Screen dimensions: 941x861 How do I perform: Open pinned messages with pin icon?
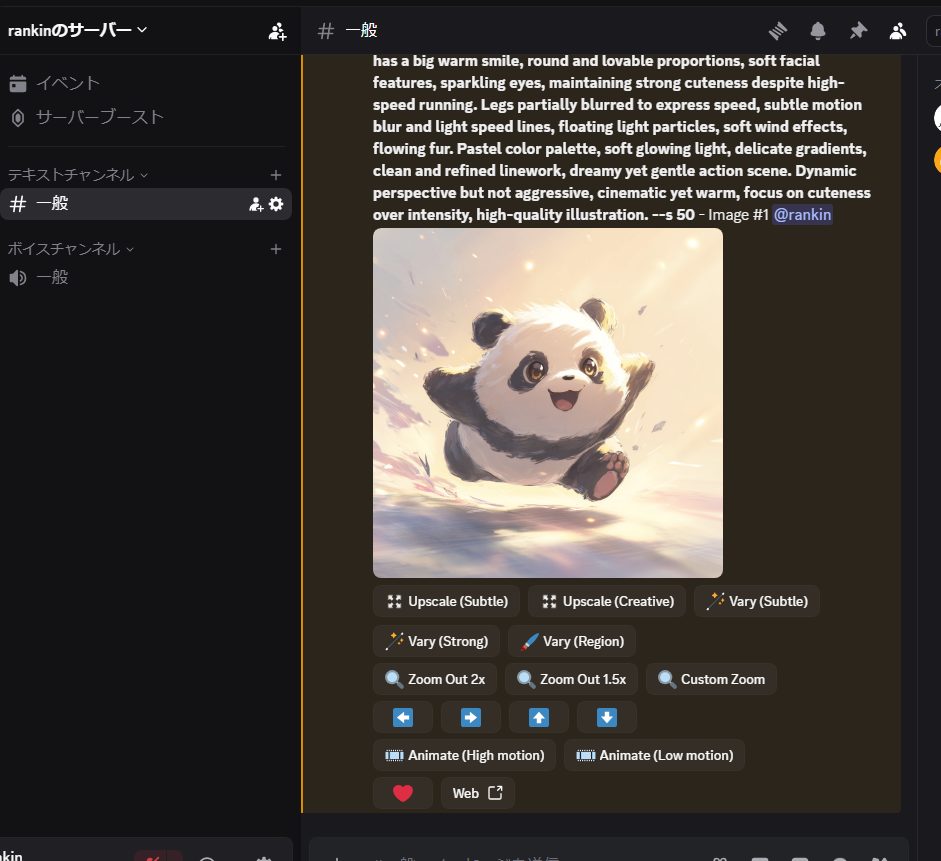[x=858, y=31]
